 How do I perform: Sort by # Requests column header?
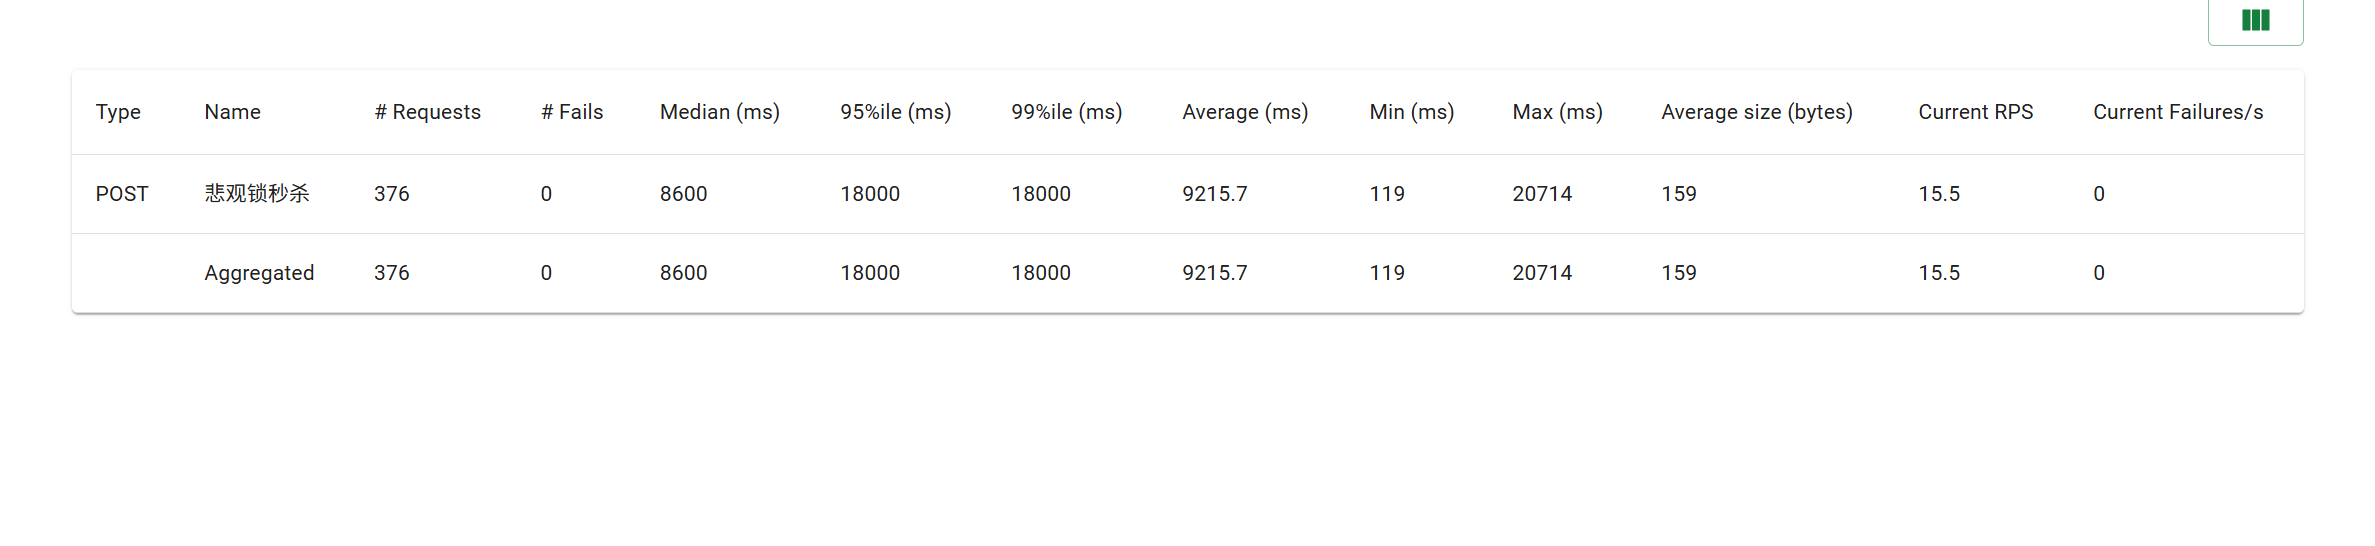[x=427, y=112]
